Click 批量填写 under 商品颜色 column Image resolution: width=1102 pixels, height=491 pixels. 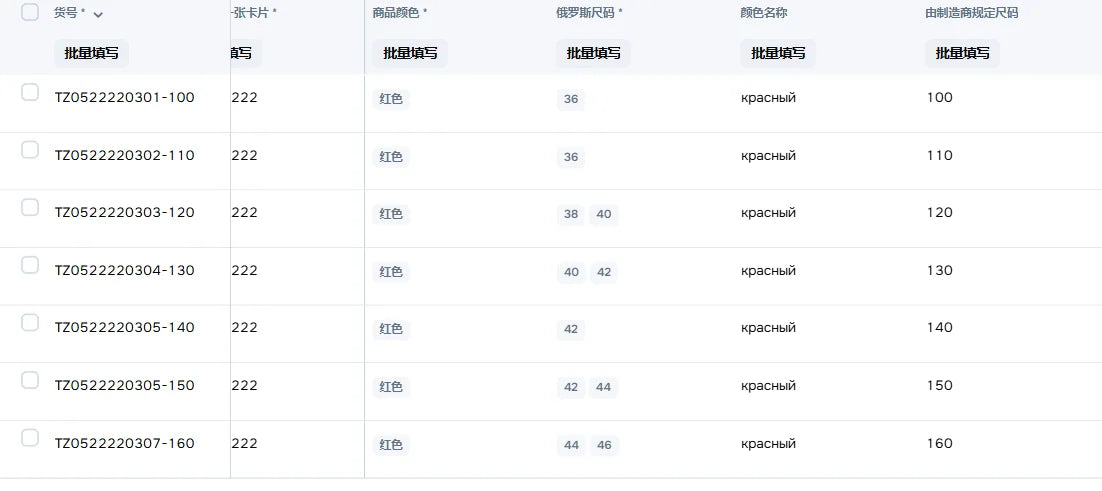410,53
